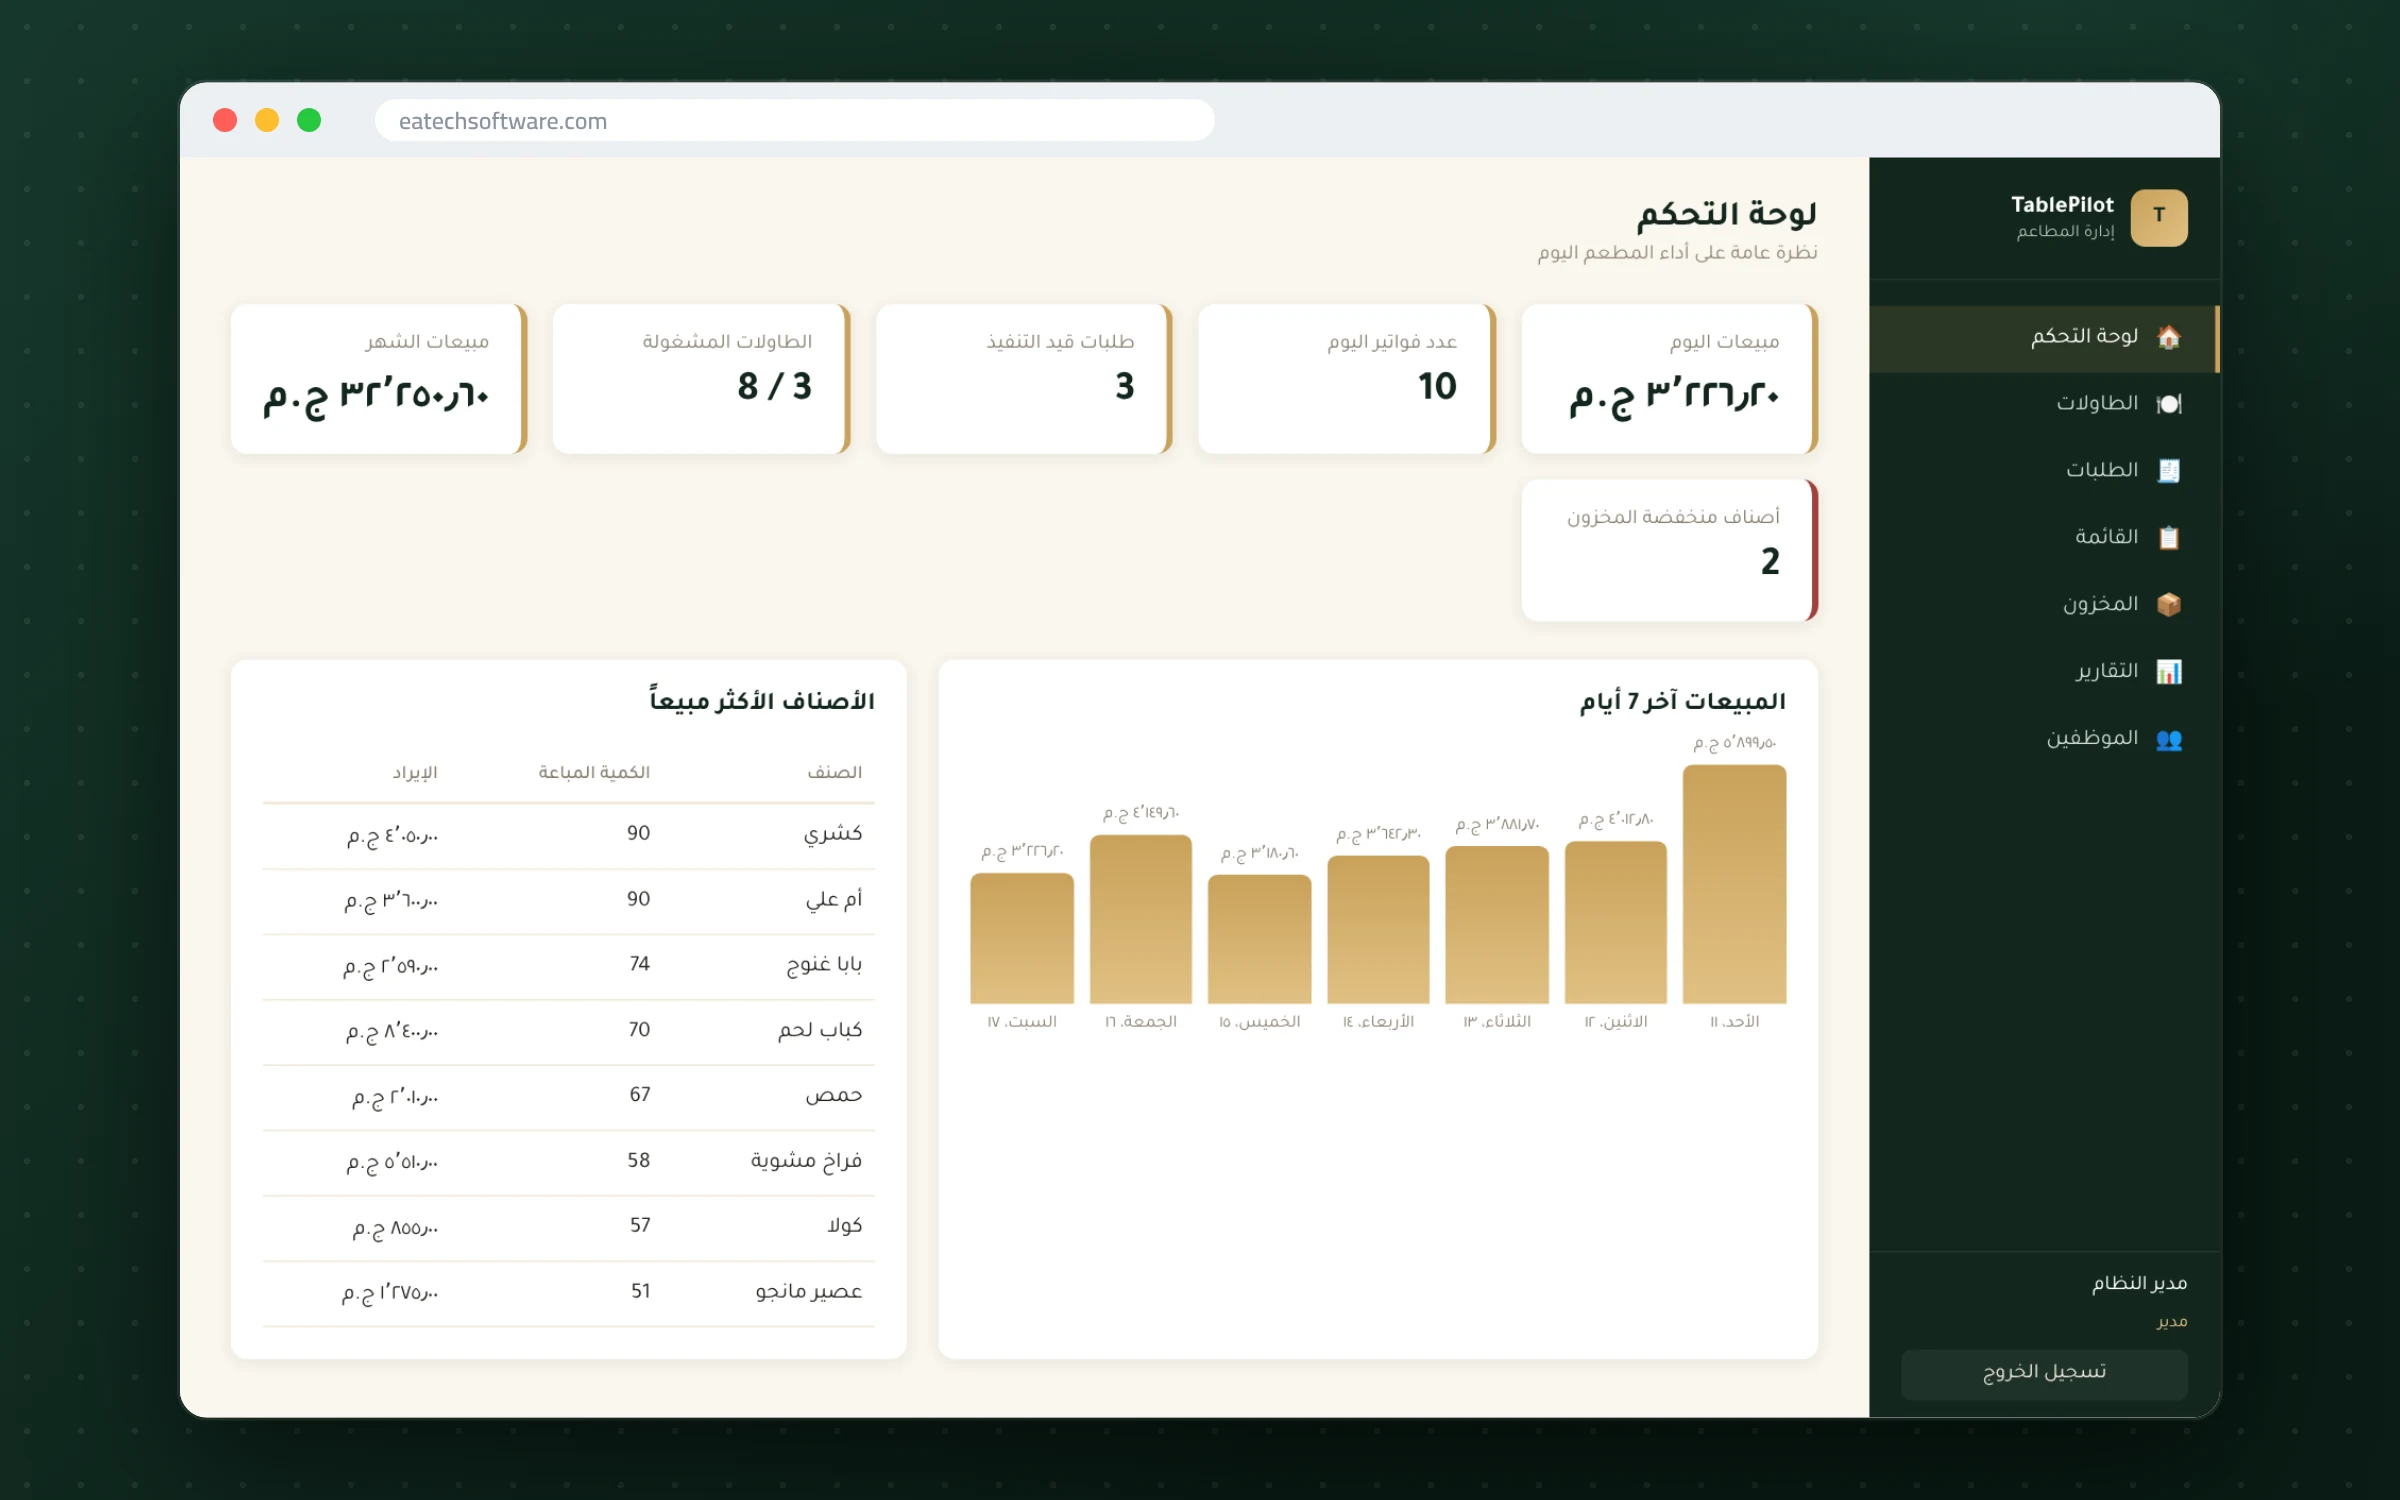
Task: Click the الإيراد column header
Action: 414,772
